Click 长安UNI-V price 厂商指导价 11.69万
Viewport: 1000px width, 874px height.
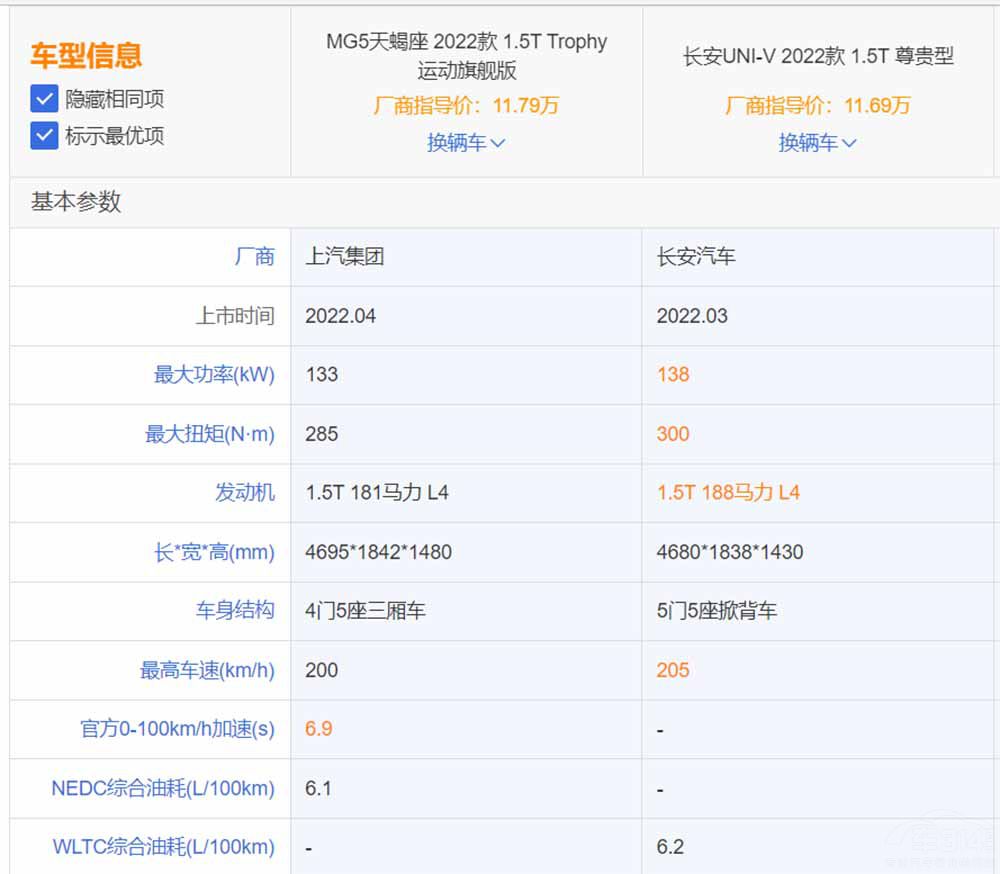click(x=817, y=105)
